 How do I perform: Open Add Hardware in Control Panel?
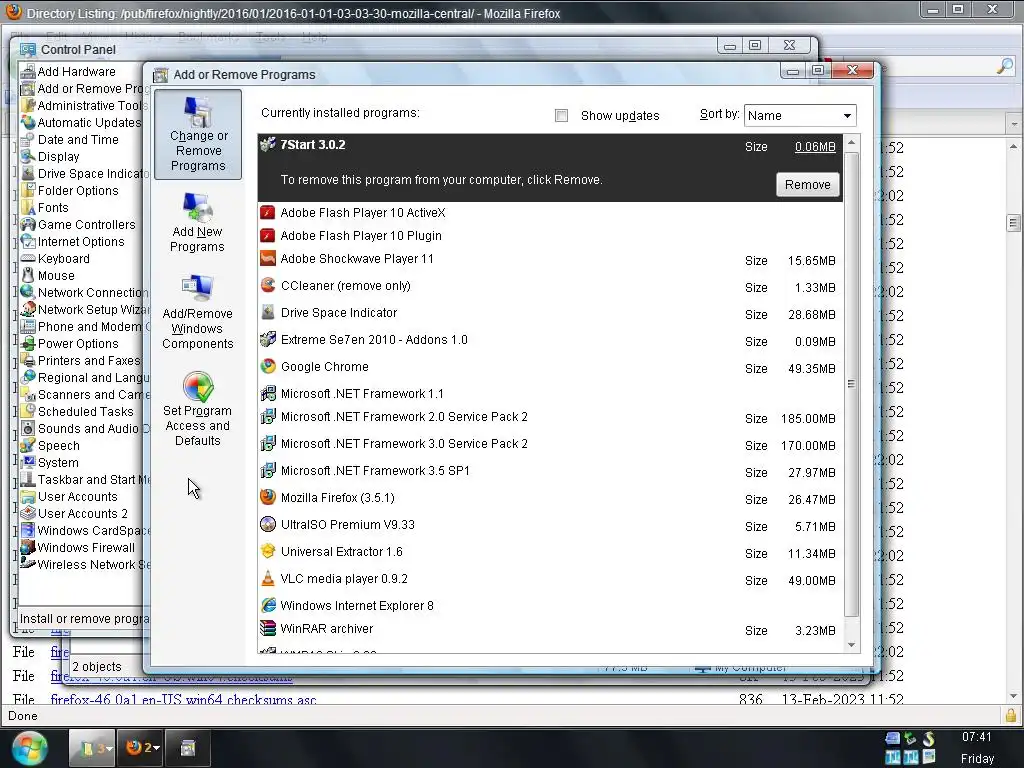(x=68, y=71)
